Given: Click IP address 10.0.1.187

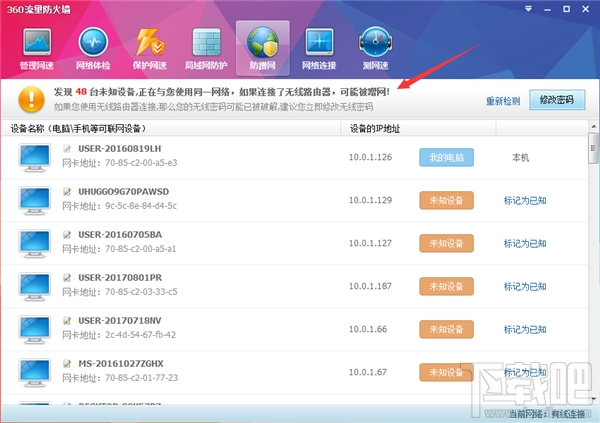Looking at the screenshot, I should 370,286.
